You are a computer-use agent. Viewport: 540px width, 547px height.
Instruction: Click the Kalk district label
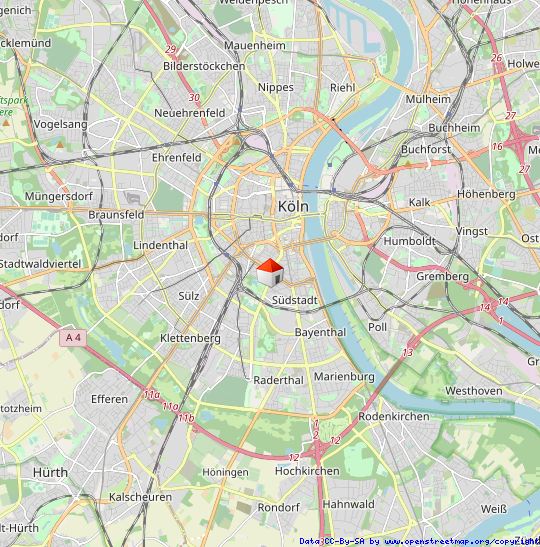click(x=420, y=202)
